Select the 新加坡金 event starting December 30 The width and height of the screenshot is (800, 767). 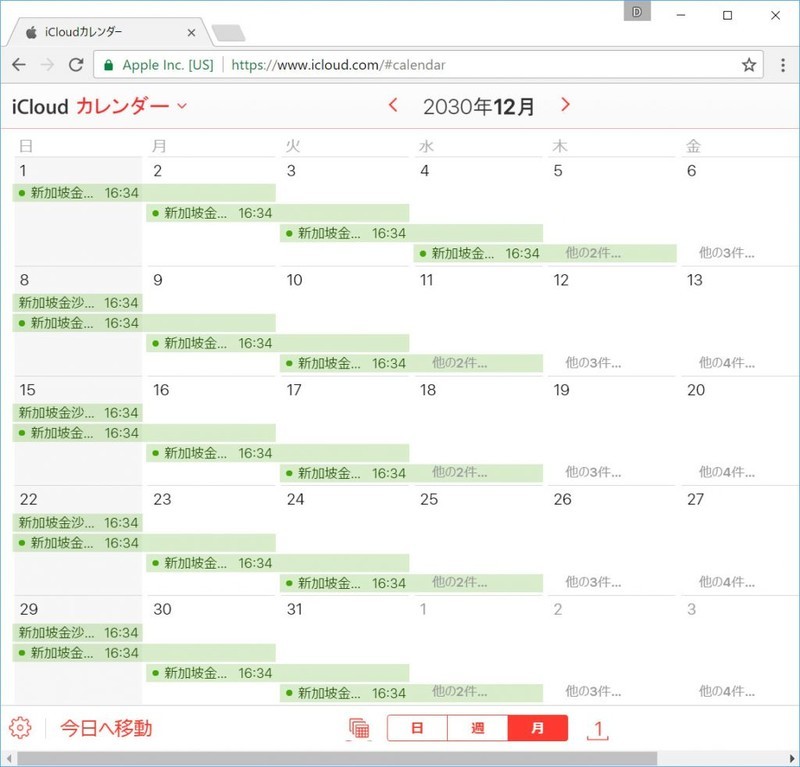(x=278, y=673)
